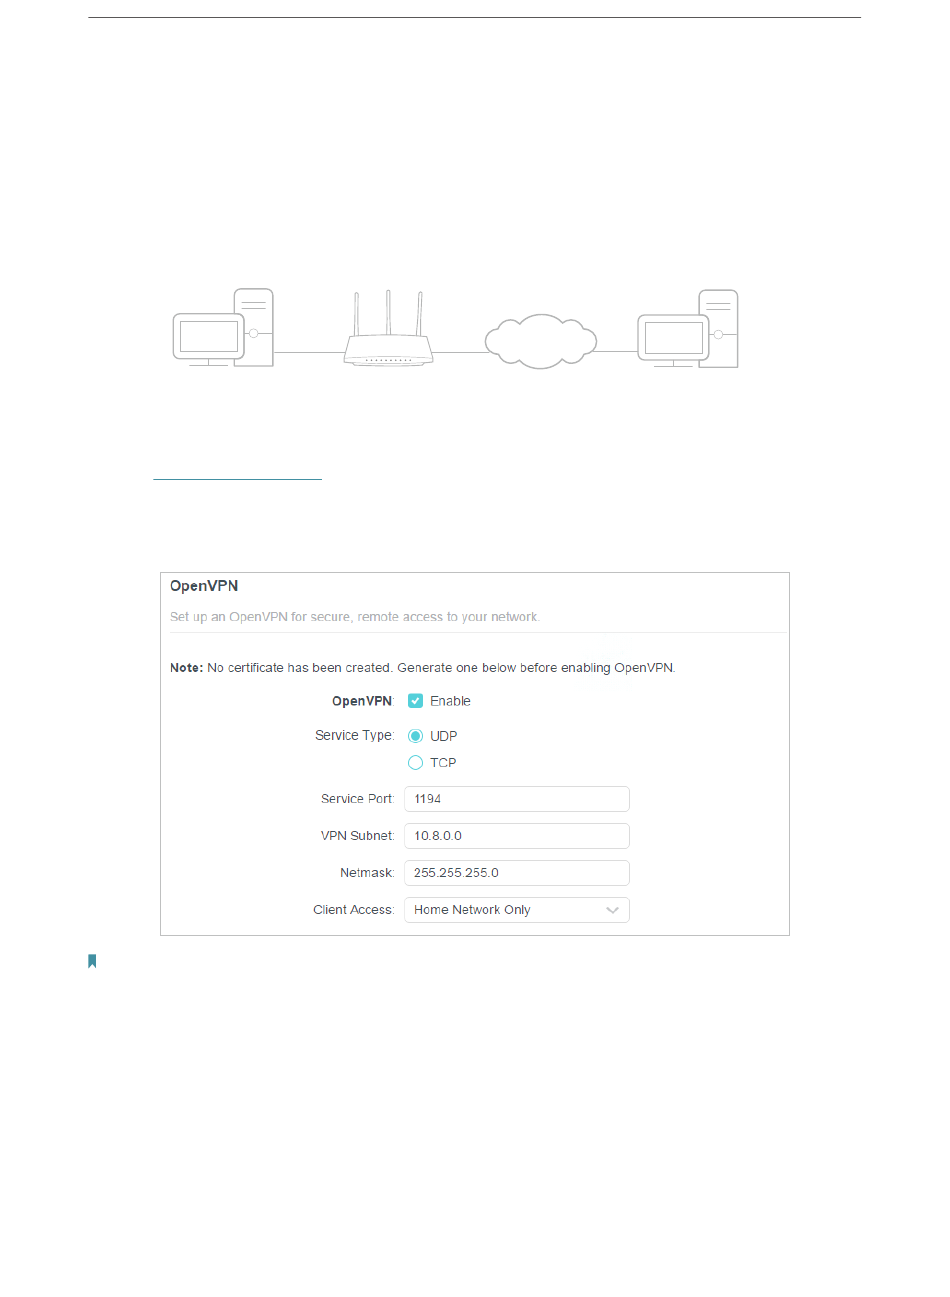The height and width of the screenshot is (1297, 950).
Task: Select the TCP service type
Action: [x=415, y=763]
